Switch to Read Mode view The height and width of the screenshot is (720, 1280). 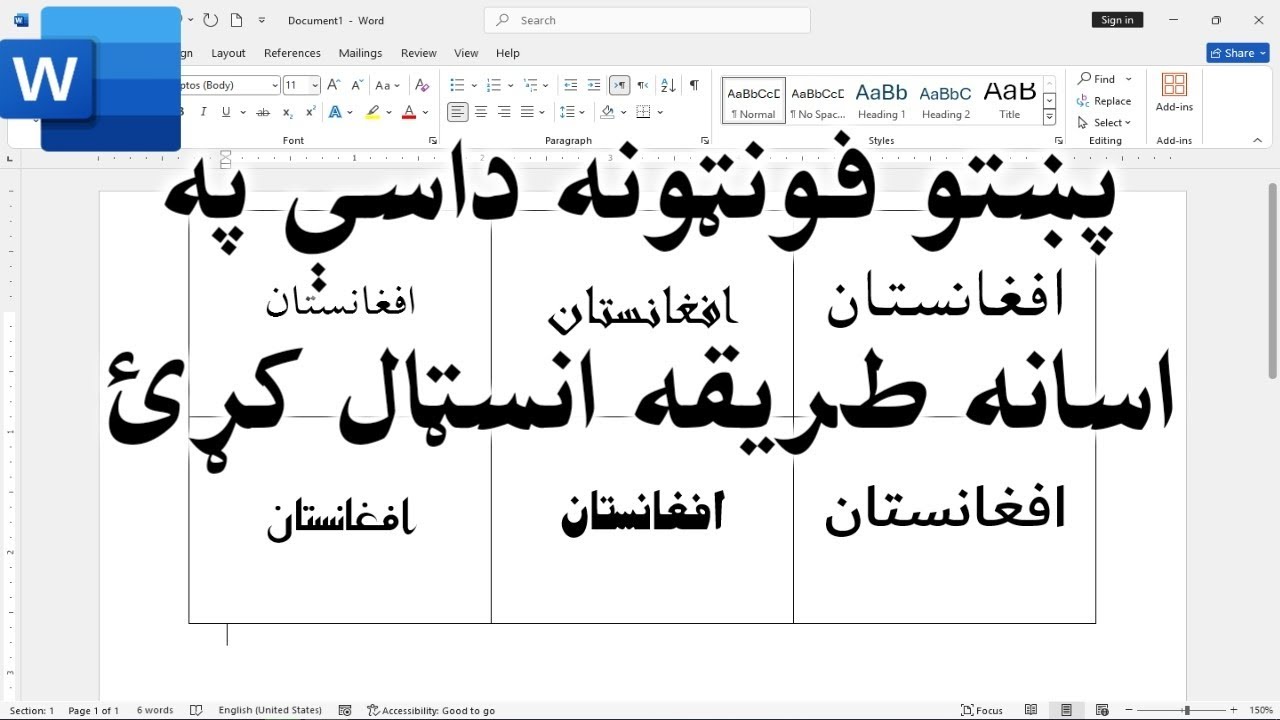[1031, 710]
